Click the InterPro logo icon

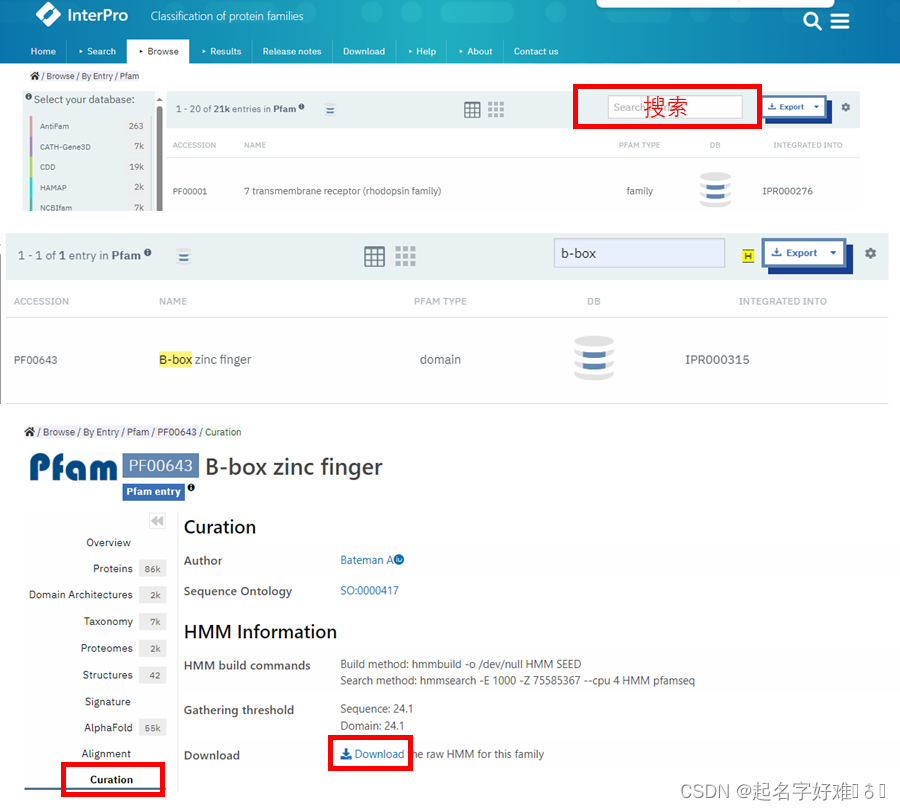[x=48, y=14]
